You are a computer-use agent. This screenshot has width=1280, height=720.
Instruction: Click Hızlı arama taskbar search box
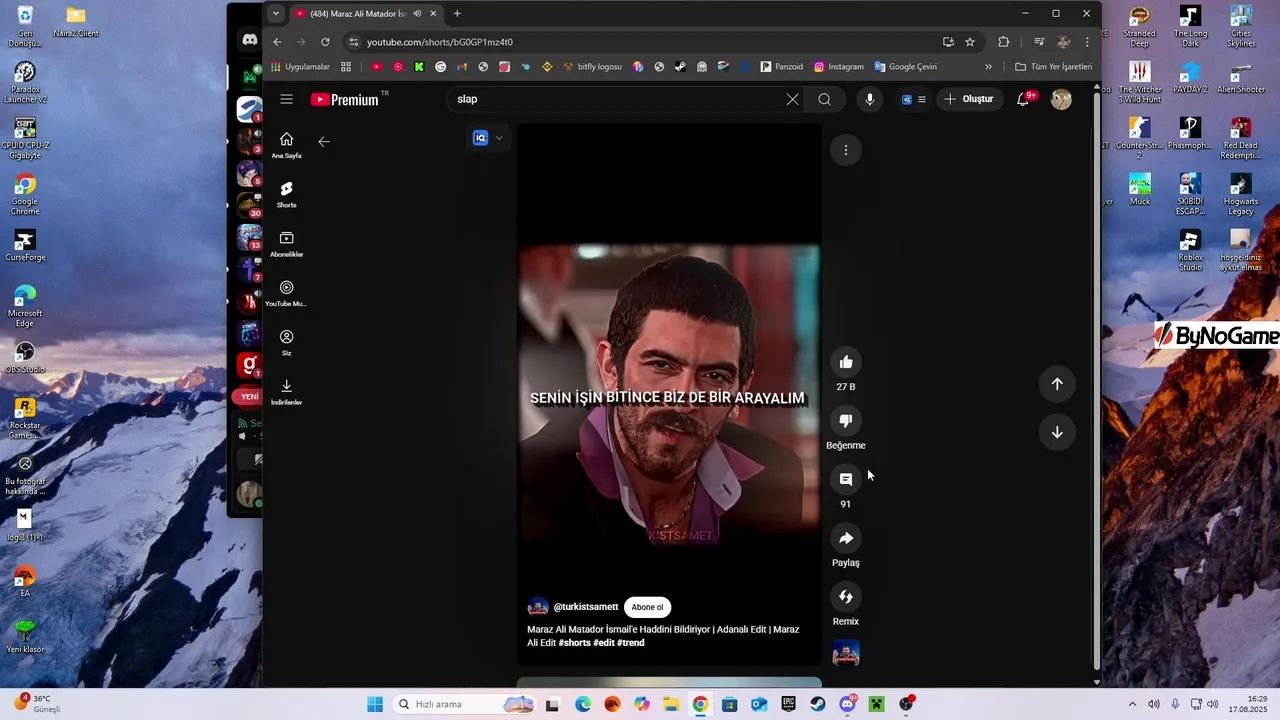click(x=464, y=704)
